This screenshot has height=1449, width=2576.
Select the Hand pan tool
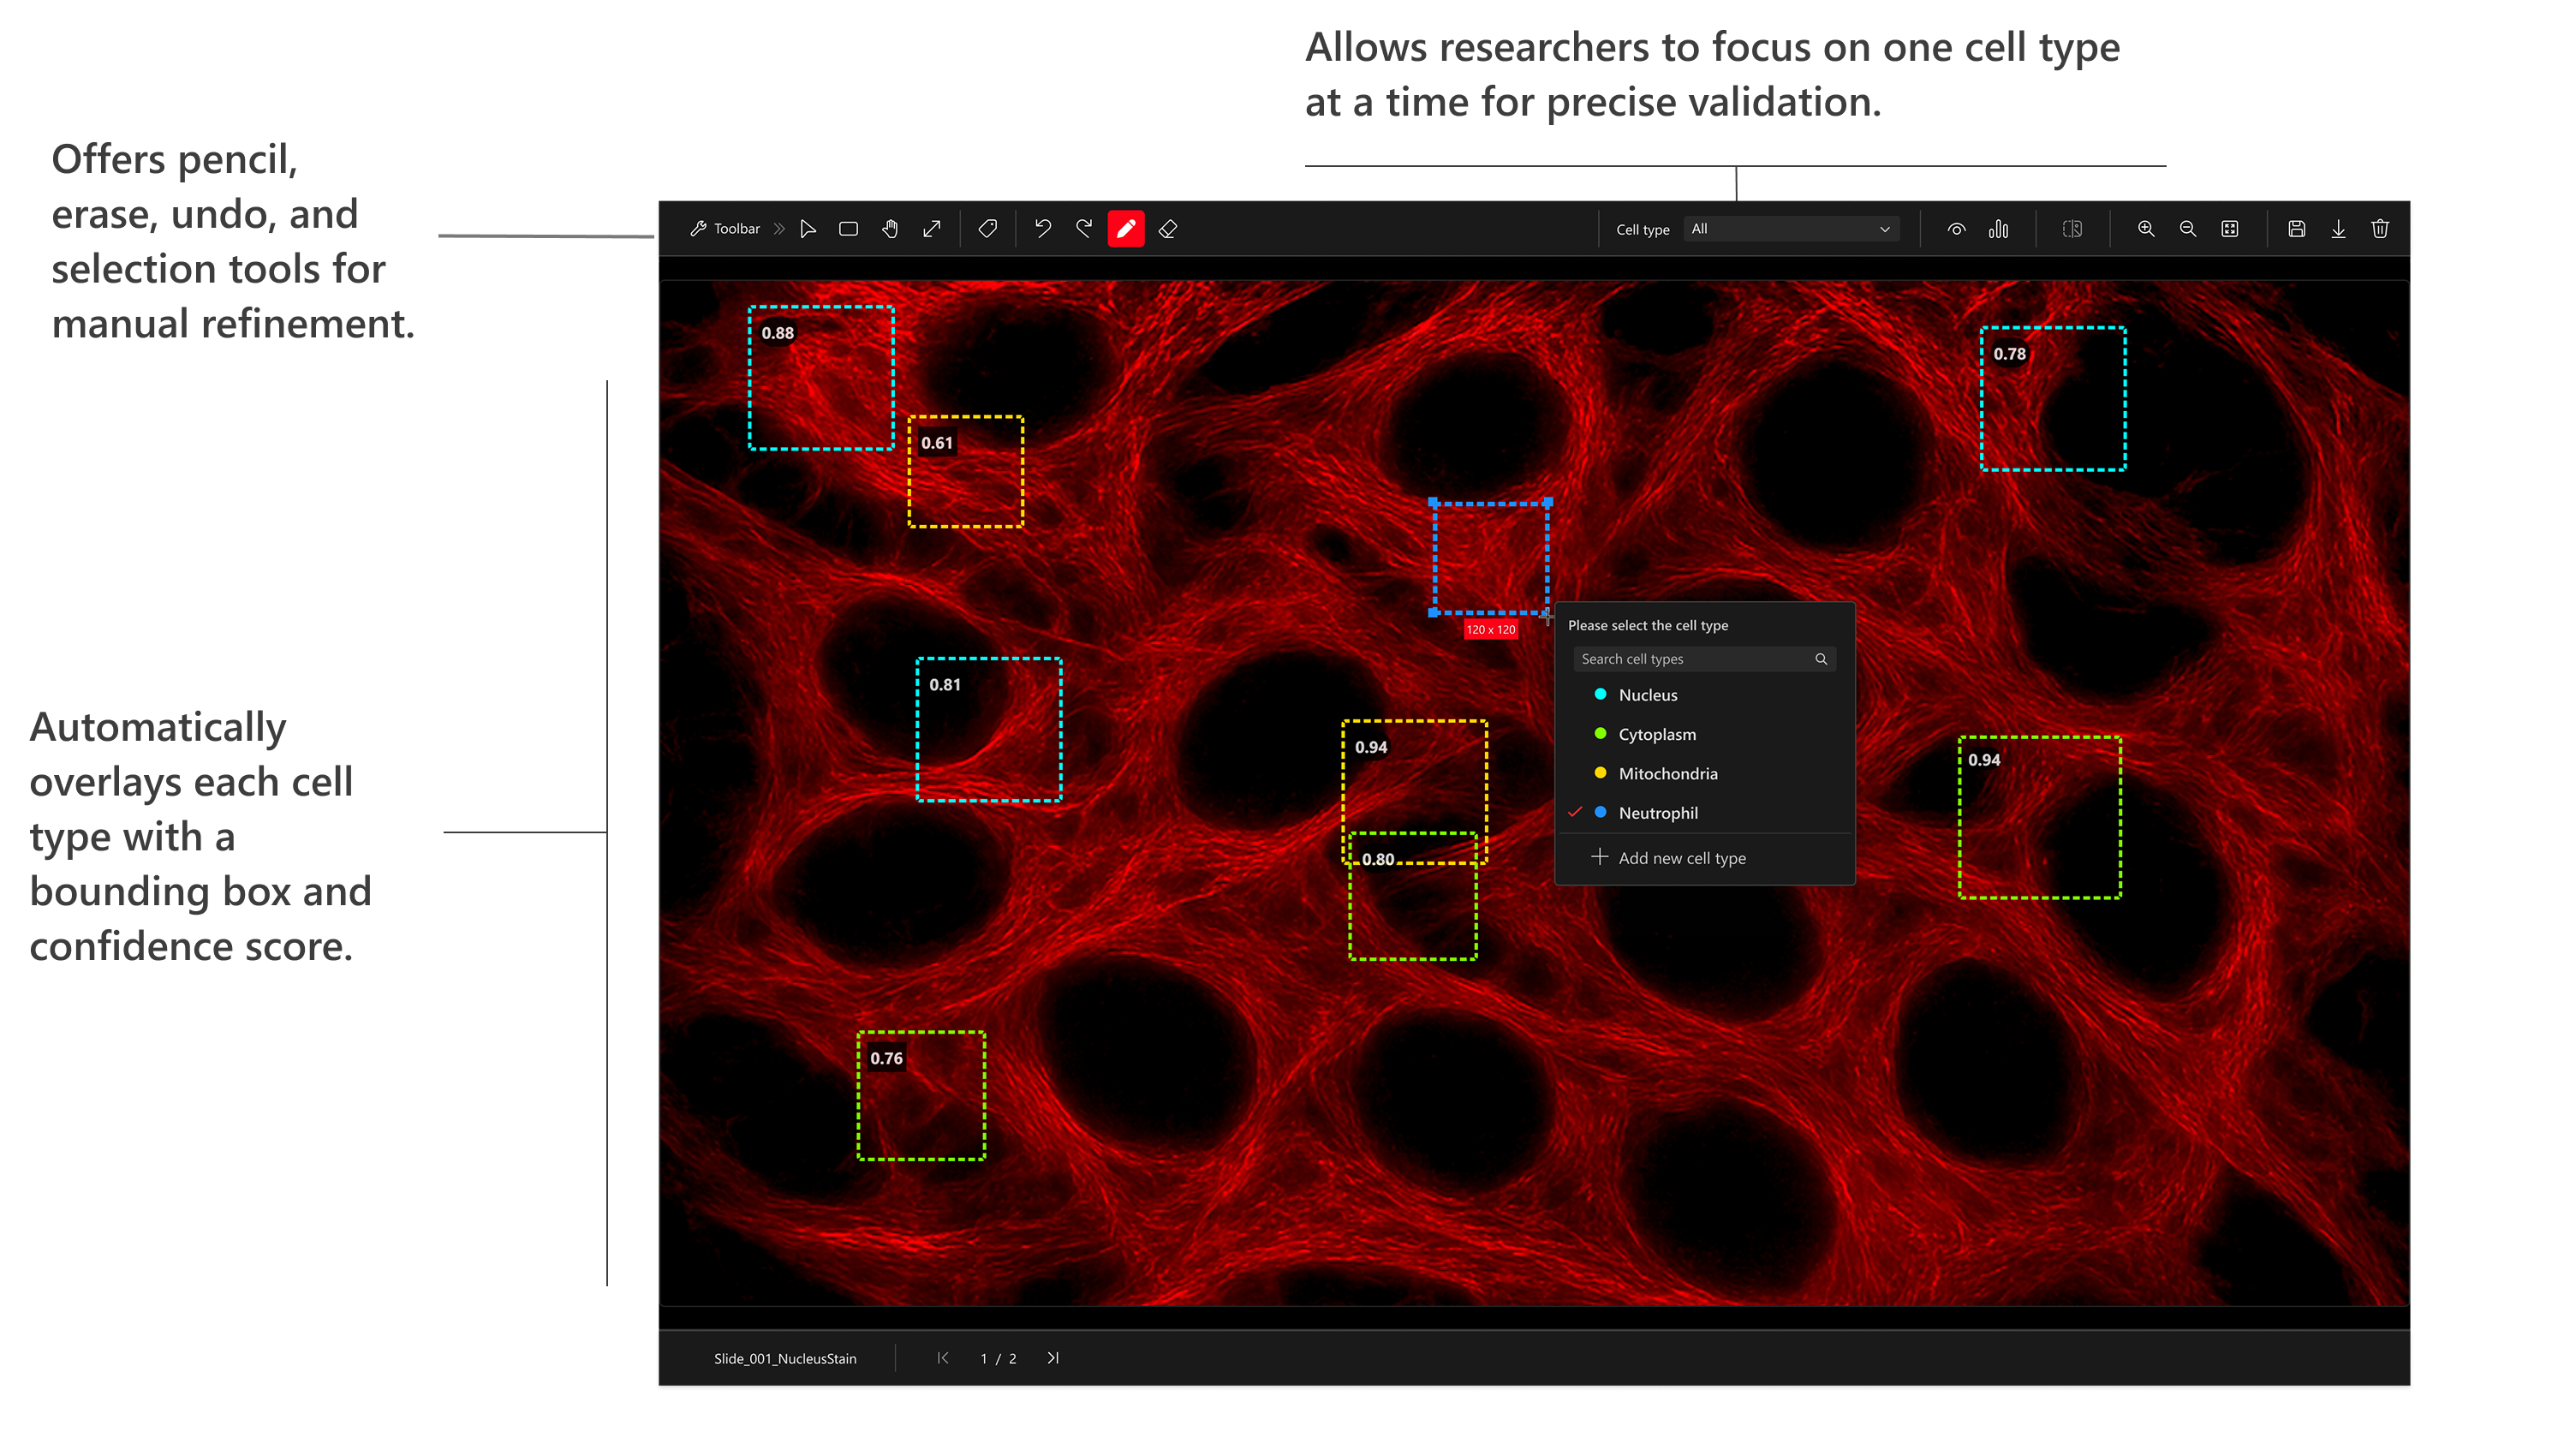891,228
